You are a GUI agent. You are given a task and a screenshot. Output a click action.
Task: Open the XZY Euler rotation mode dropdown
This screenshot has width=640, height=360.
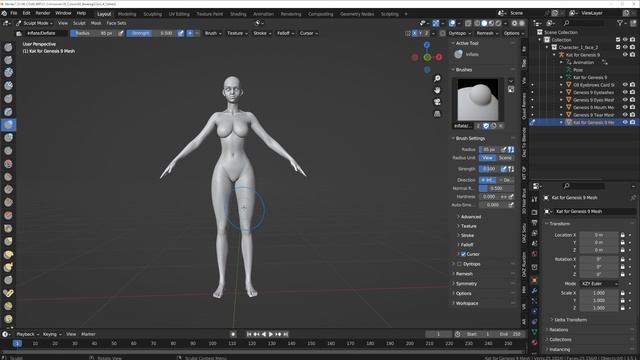coord(599,284)
